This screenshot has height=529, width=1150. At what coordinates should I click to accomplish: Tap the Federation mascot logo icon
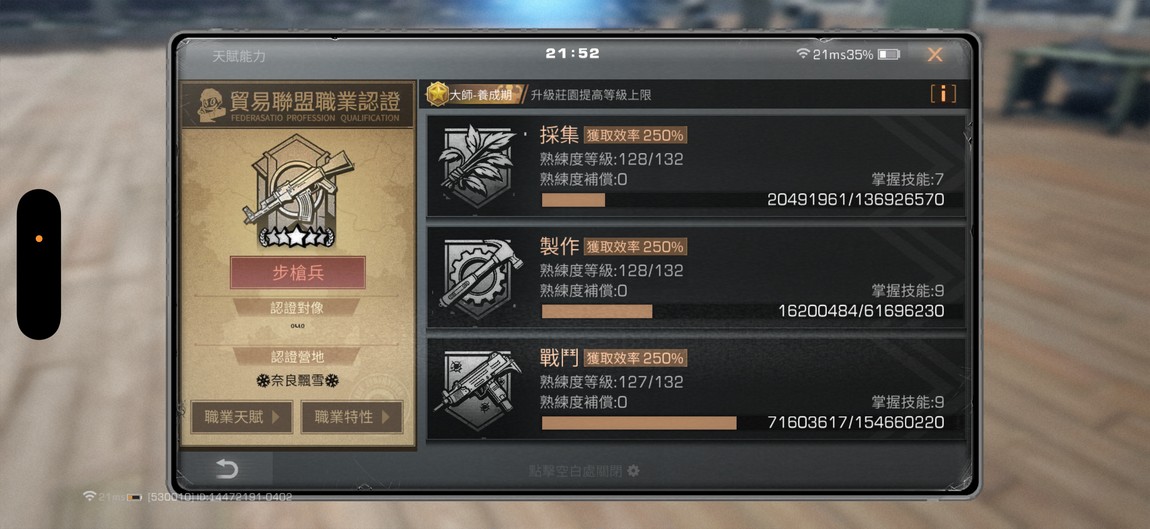click(211, 106)
